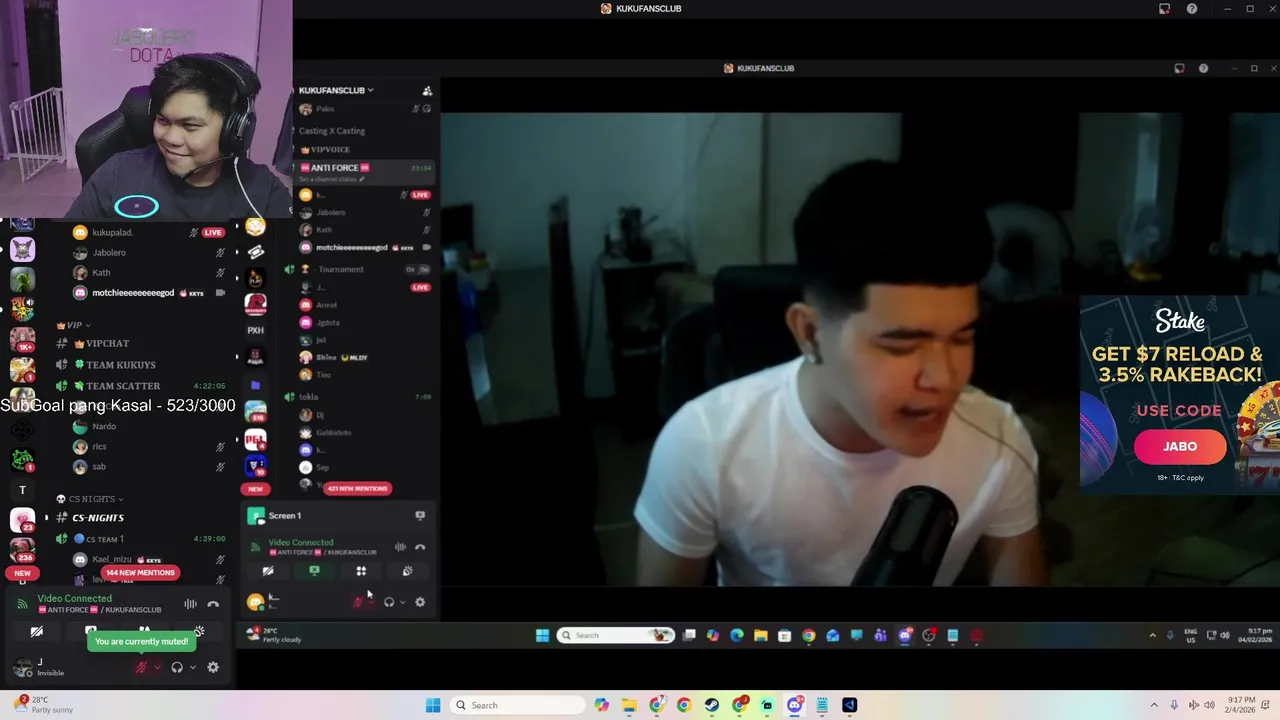Jump to 421 NEW MENTIONS in streamed Discord
Viewport: 1280px width, 720px height.
(x=357, y=488)
